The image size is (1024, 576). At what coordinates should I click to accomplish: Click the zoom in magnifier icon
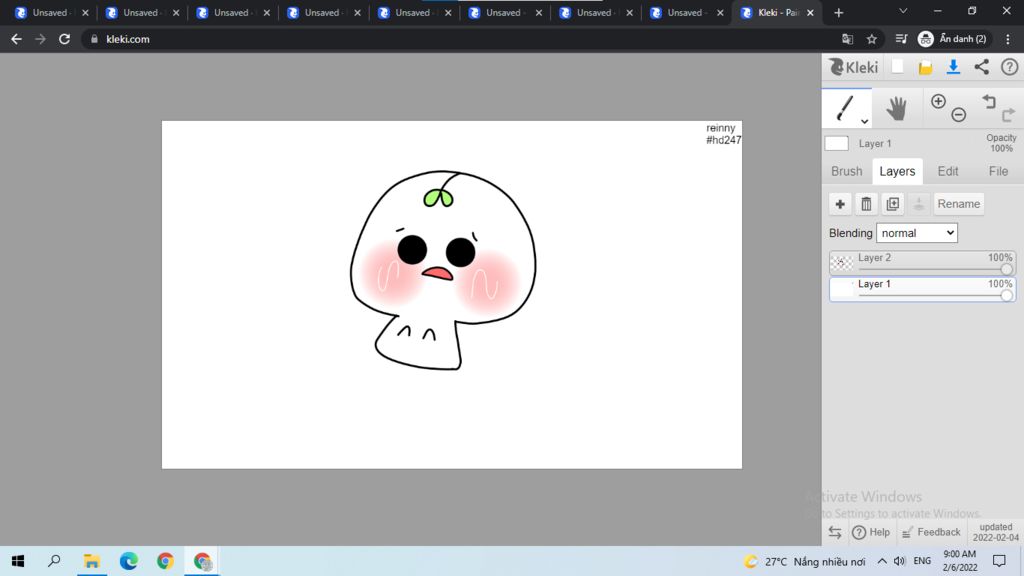[x=938, y=101]
